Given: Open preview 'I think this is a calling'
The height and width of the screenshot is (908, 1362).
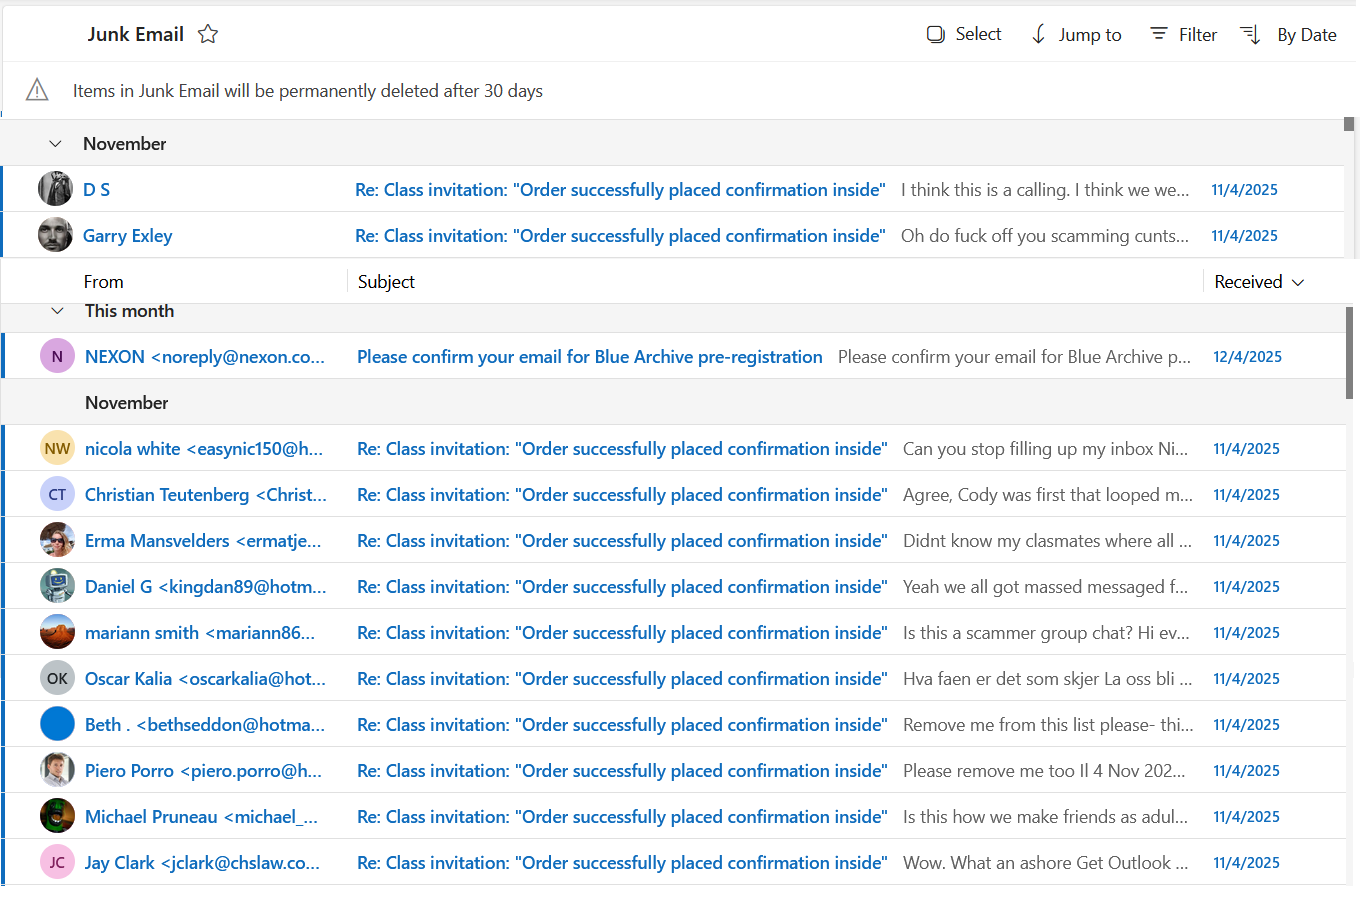Looking at the screenshot, I should point(1045,190).
